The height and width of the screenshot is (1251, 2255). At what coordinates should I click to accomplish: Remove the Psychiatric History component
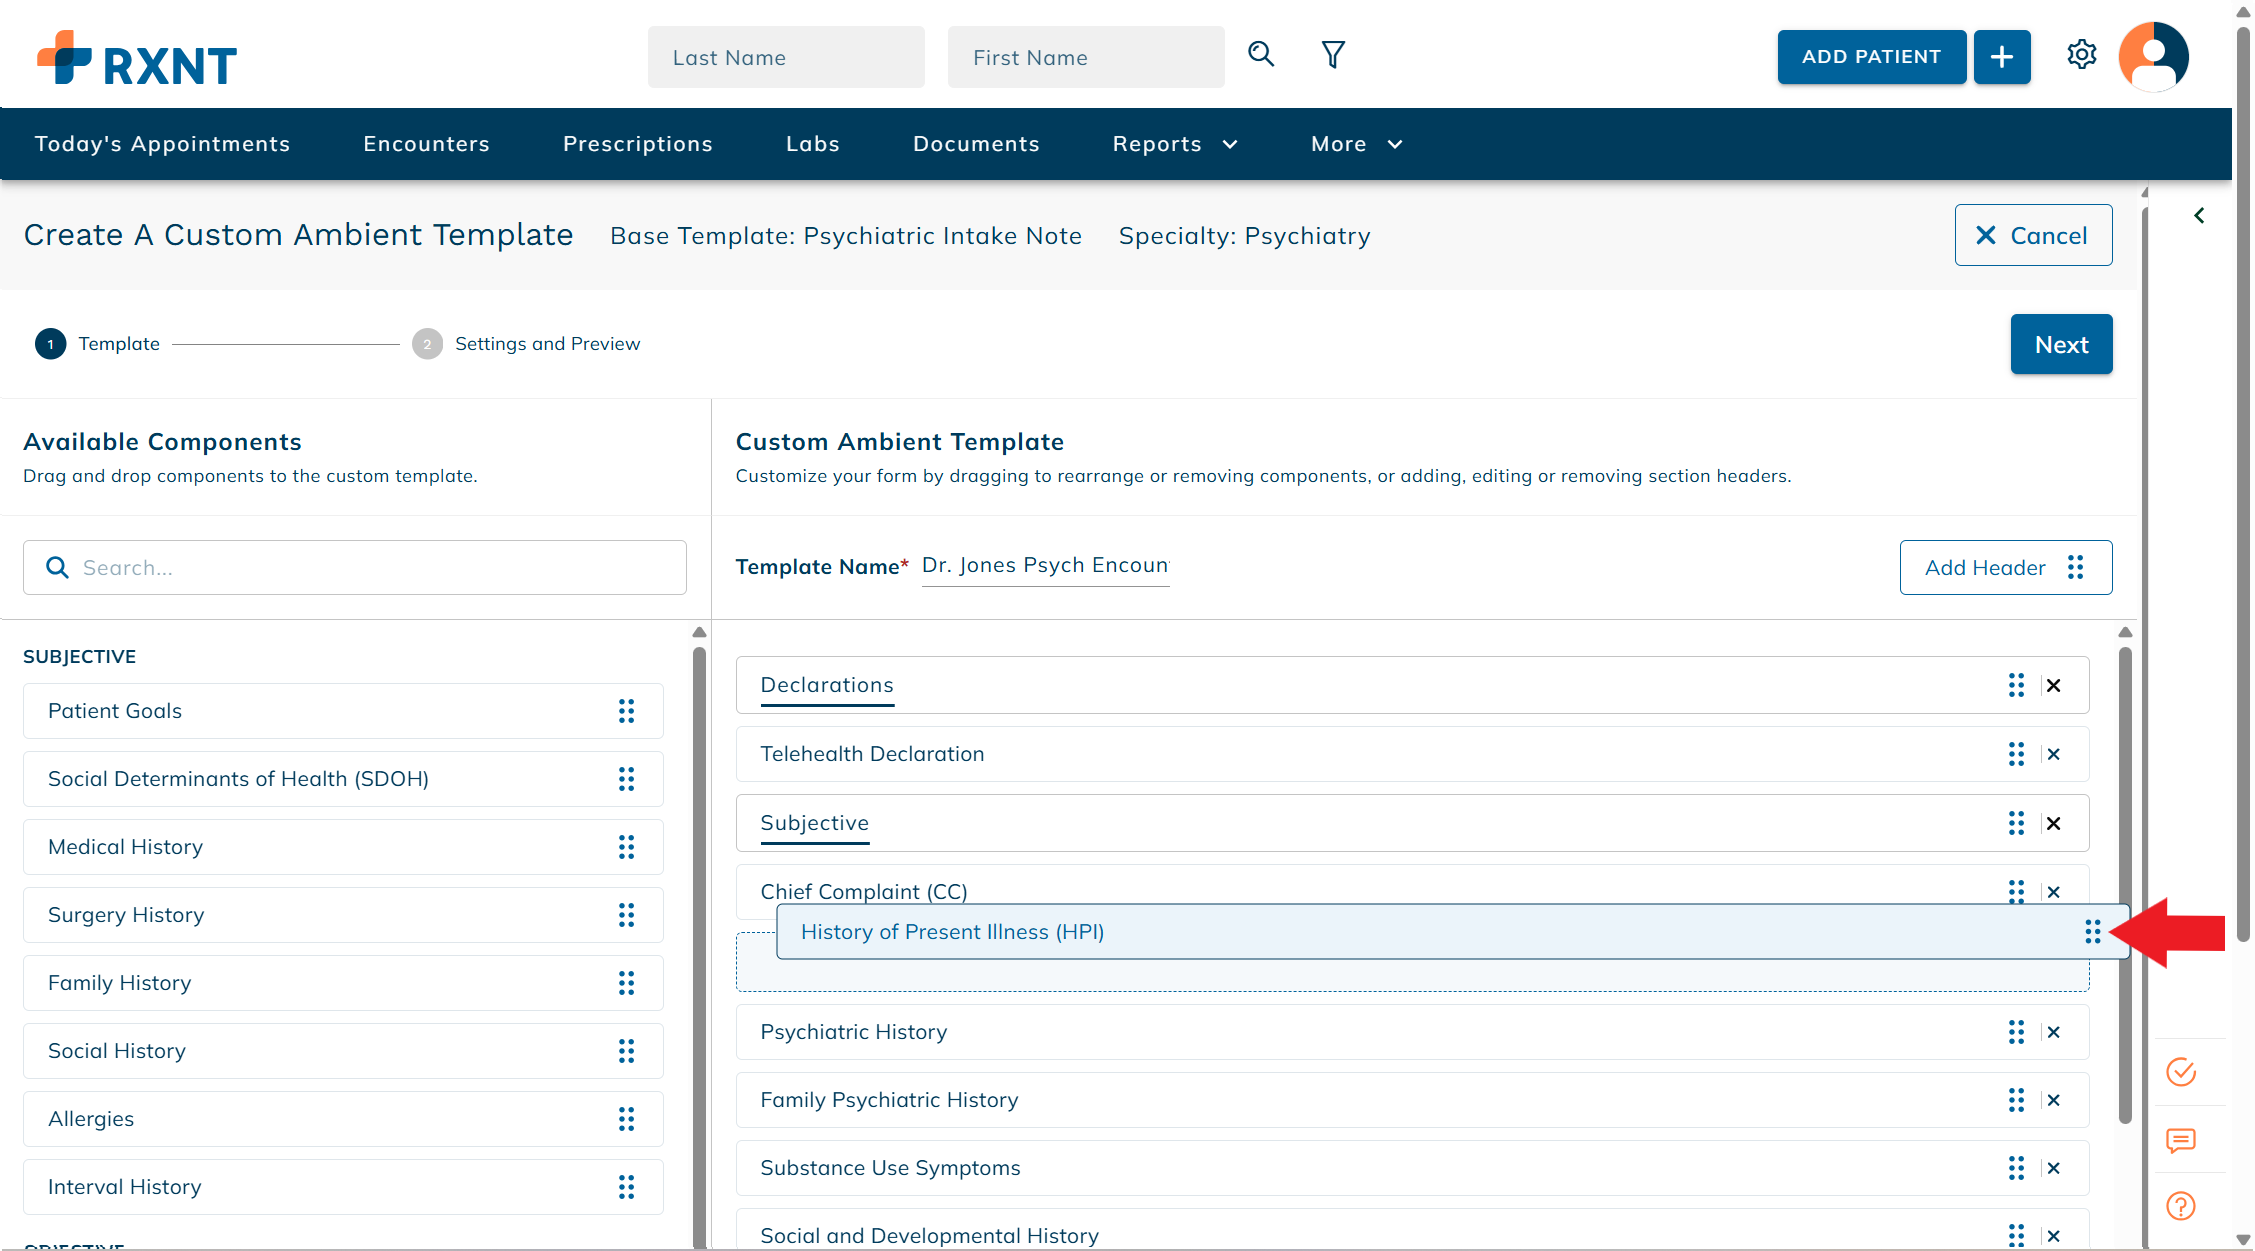(x=2054, y=1033)
